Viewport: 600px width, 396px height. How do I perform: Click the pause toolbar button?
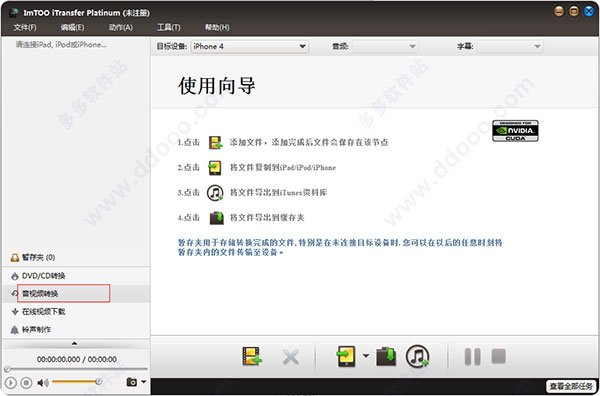473,356
